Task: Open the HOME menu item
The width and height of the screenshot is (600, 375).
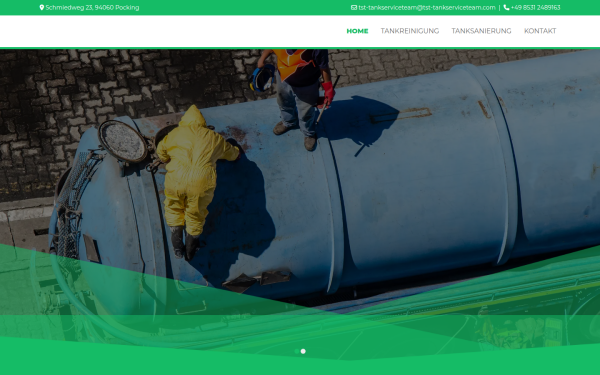Action: tap(357, 31)
